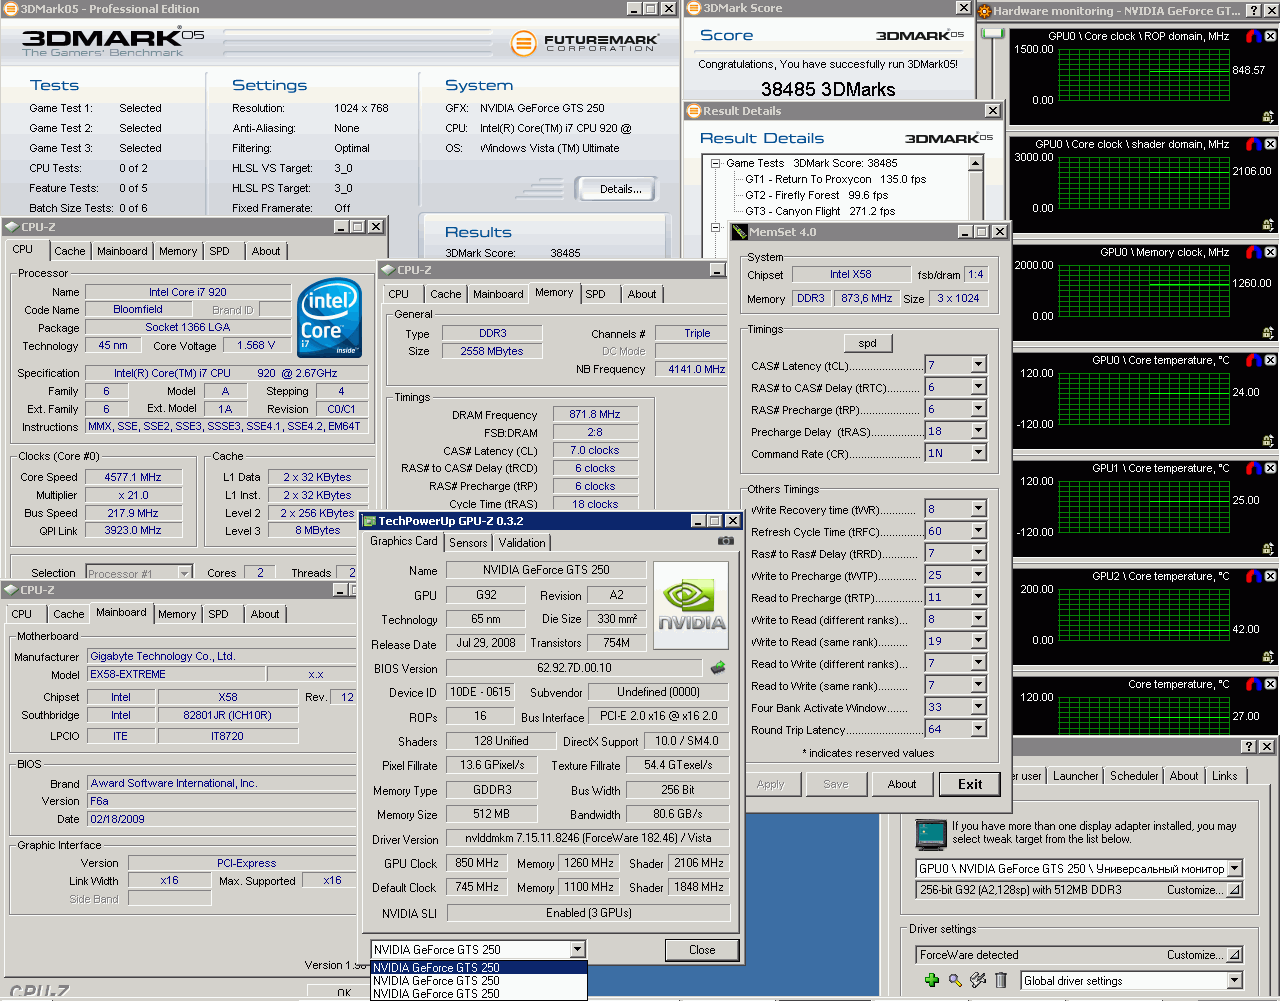Click the monitor icon in RivaTuner
The width and height of the screenshot is (1280, 1001).
tap(930, 833)
